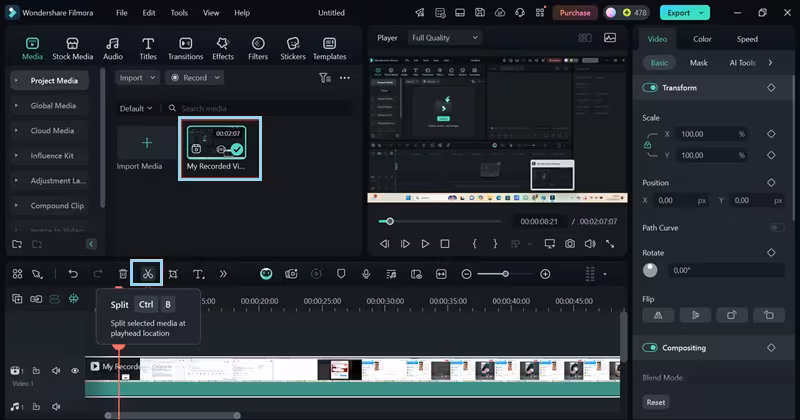Toggle the Compositing switch
800x420 pixels.
tap(649, 348)
